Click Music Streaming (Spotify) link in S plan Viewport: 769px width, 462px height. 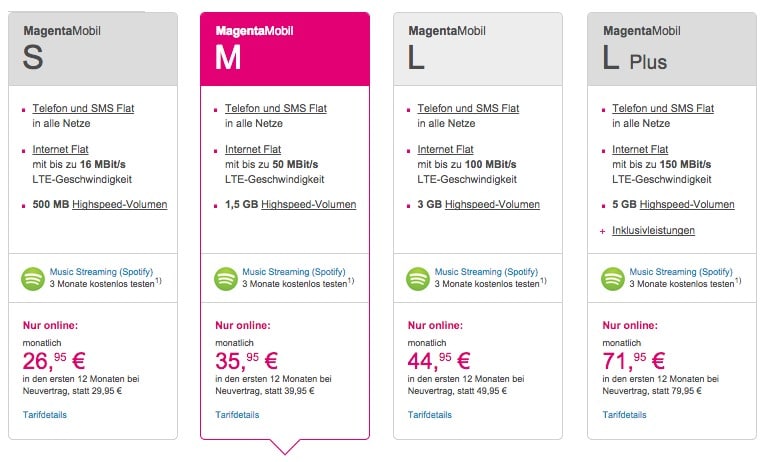tap(101, 272)
